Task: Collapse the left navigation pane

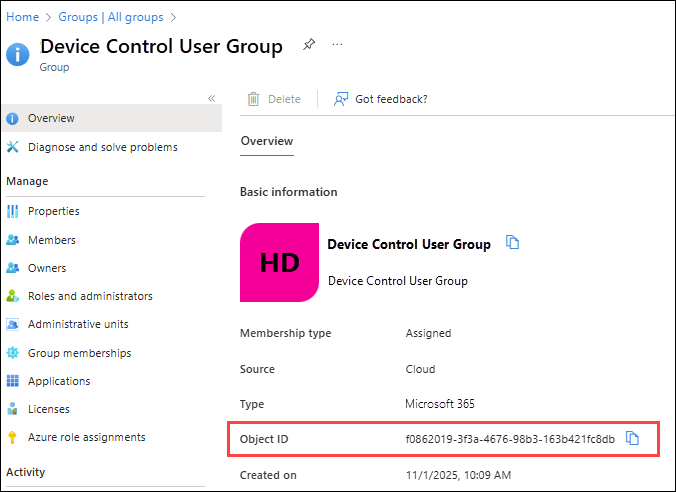Action: point(211,98)
